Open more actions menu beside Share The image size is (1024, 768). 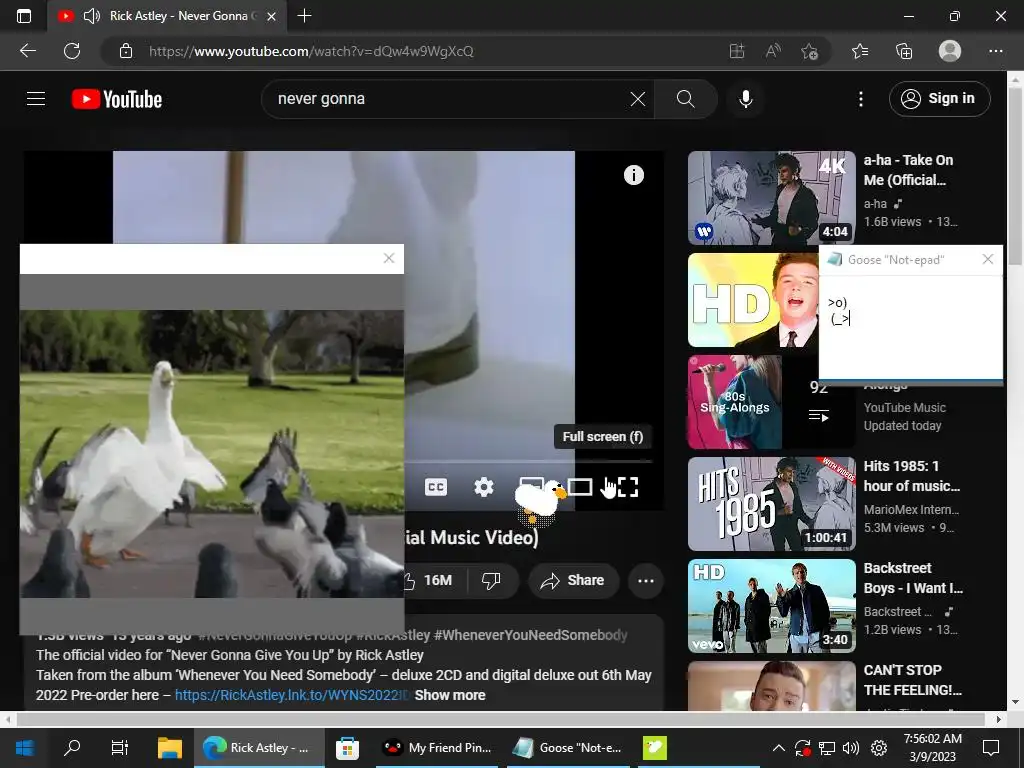click(646, 581)
